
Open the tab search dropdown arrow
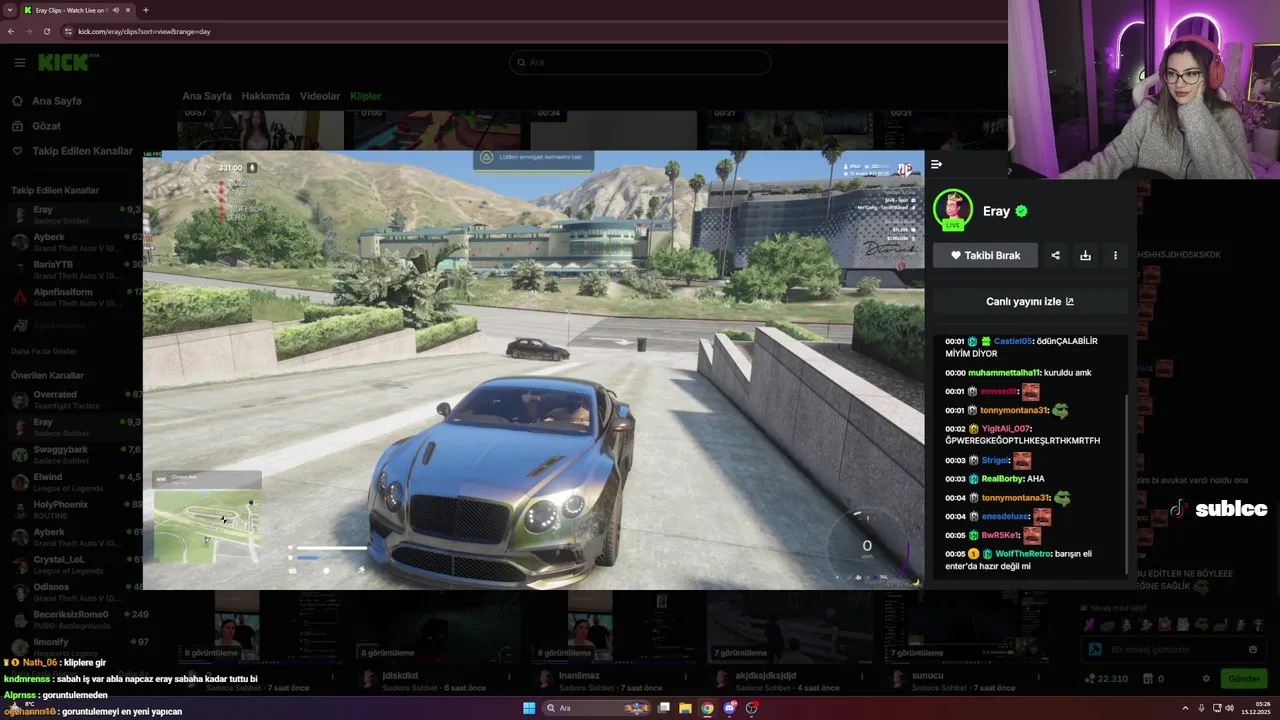pos(9,10)
